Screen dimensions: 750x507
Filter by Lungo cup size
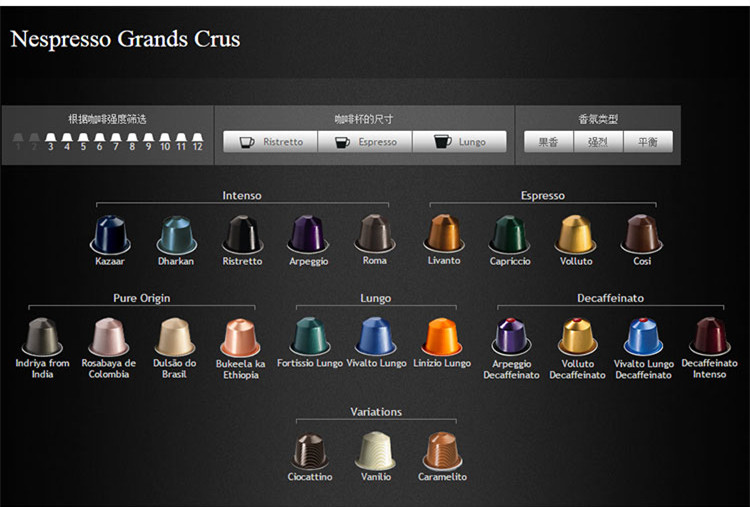(460, 142)
